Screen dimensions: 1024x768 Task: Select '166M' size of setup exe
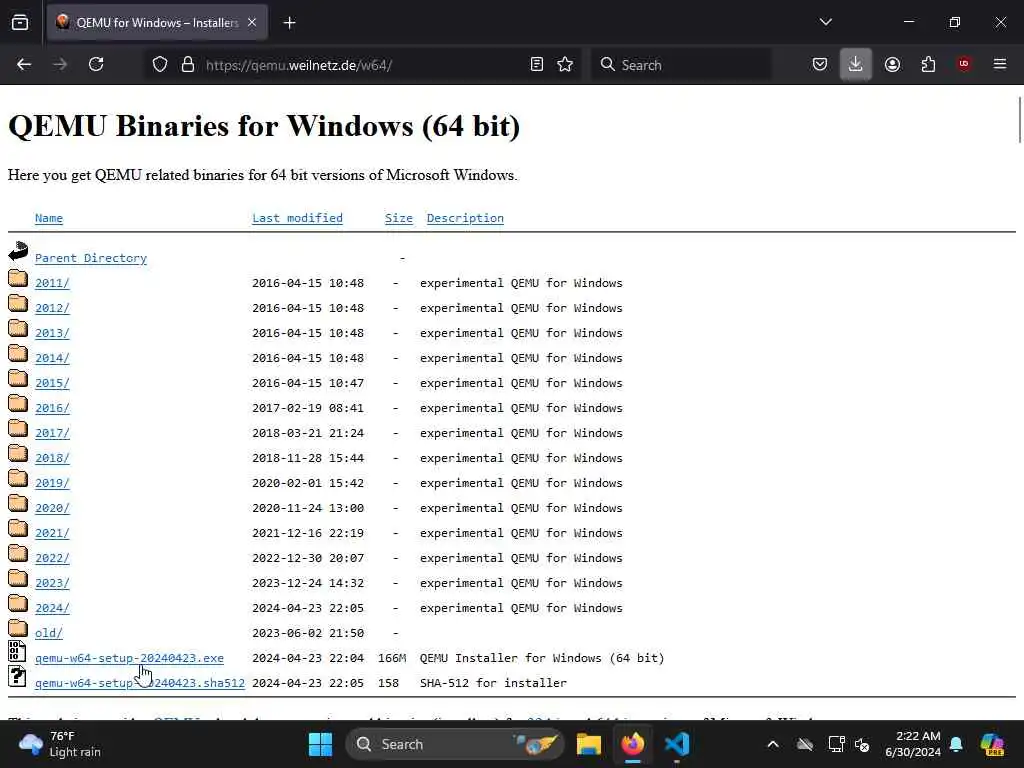click(392, 658)
